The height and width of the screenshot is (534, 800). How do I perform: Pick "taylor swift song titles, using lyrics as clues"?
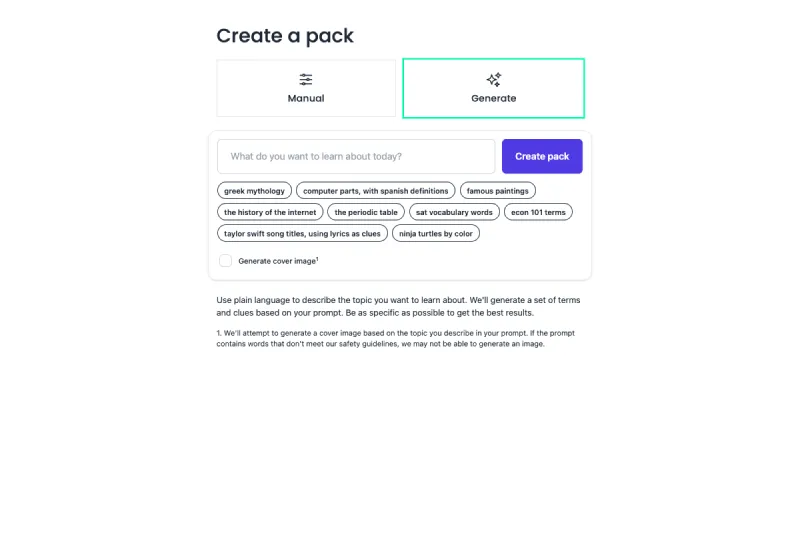[x=302, y=233]
